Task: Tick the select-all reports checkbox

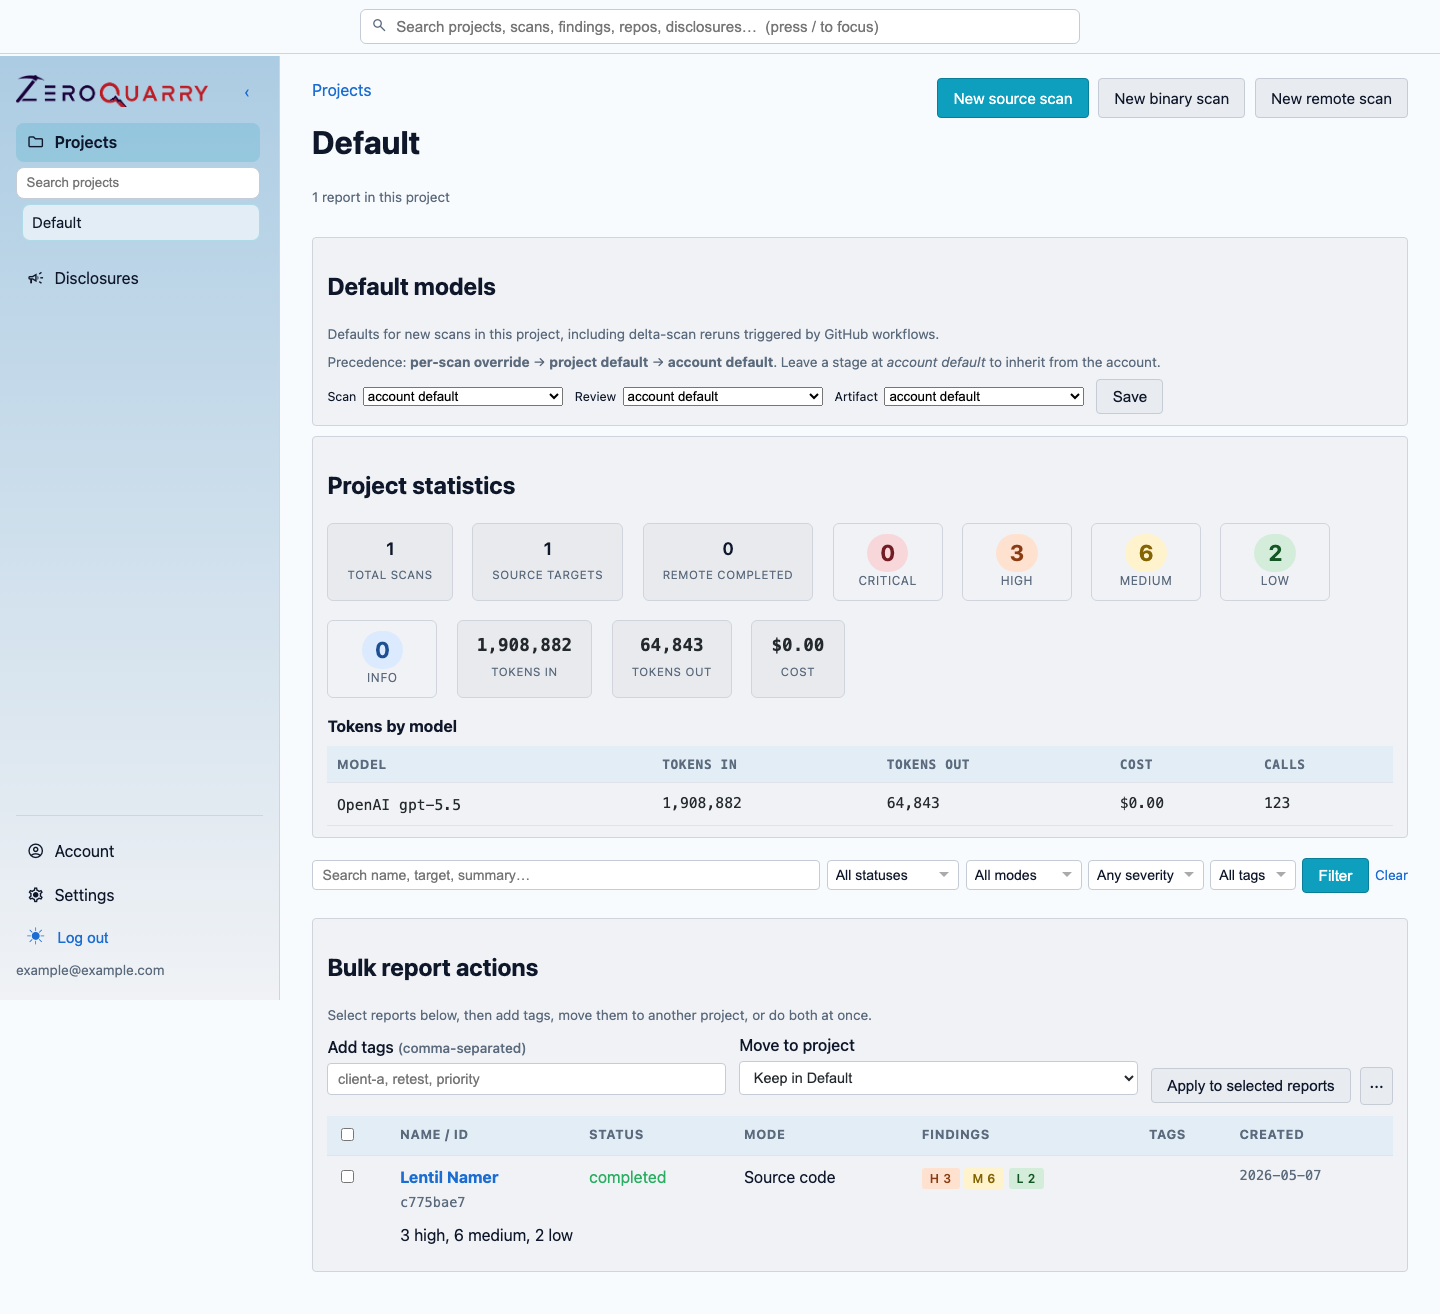Action: [348, 1134]
